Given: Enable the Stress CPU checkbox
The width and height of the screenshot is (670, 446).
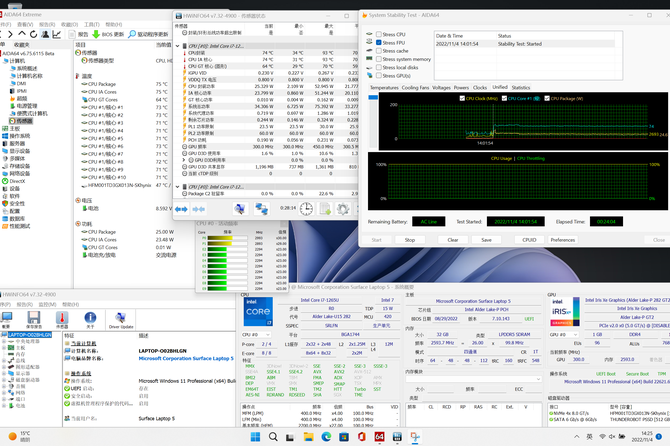Looking at the screenshot, I should [379, 34].
